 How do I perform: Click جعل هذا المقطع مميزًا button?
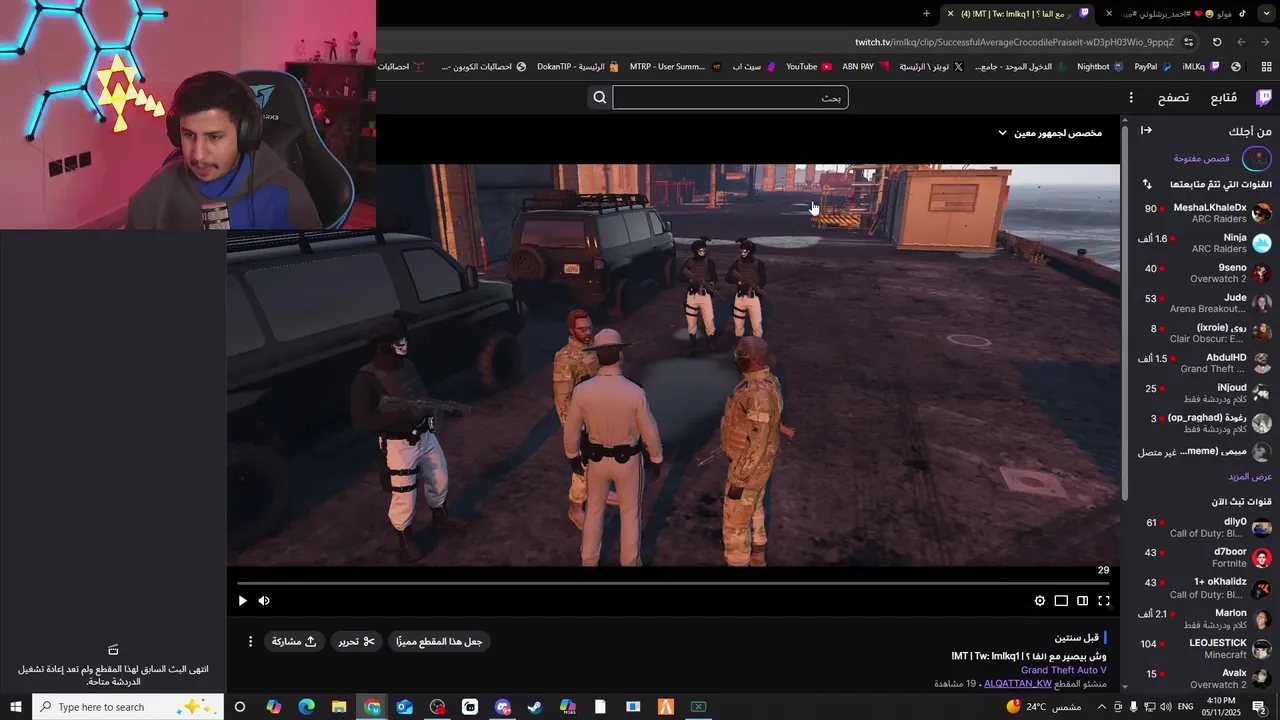coord(439,641)
